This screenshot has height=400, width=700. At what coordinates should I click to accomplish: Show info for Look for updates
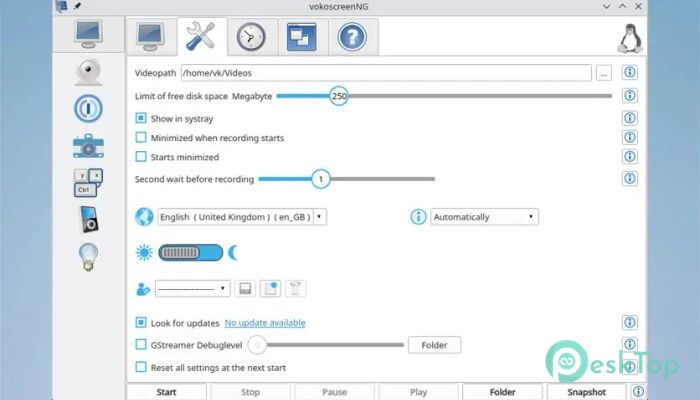[x=630, y=322]
